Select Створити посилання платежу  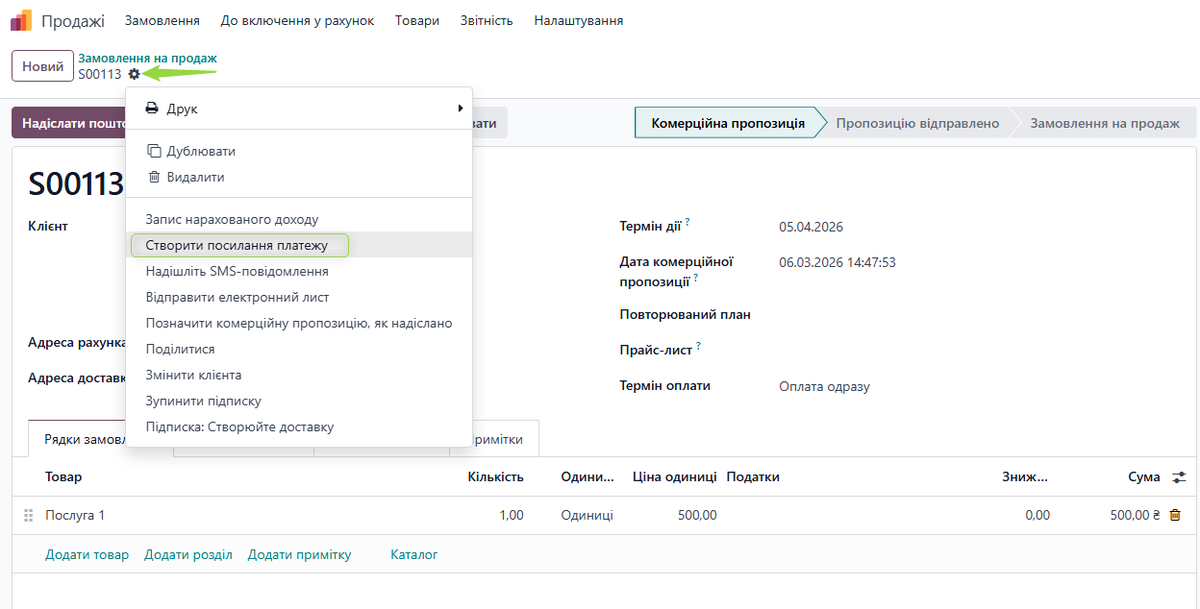point(236,245)
